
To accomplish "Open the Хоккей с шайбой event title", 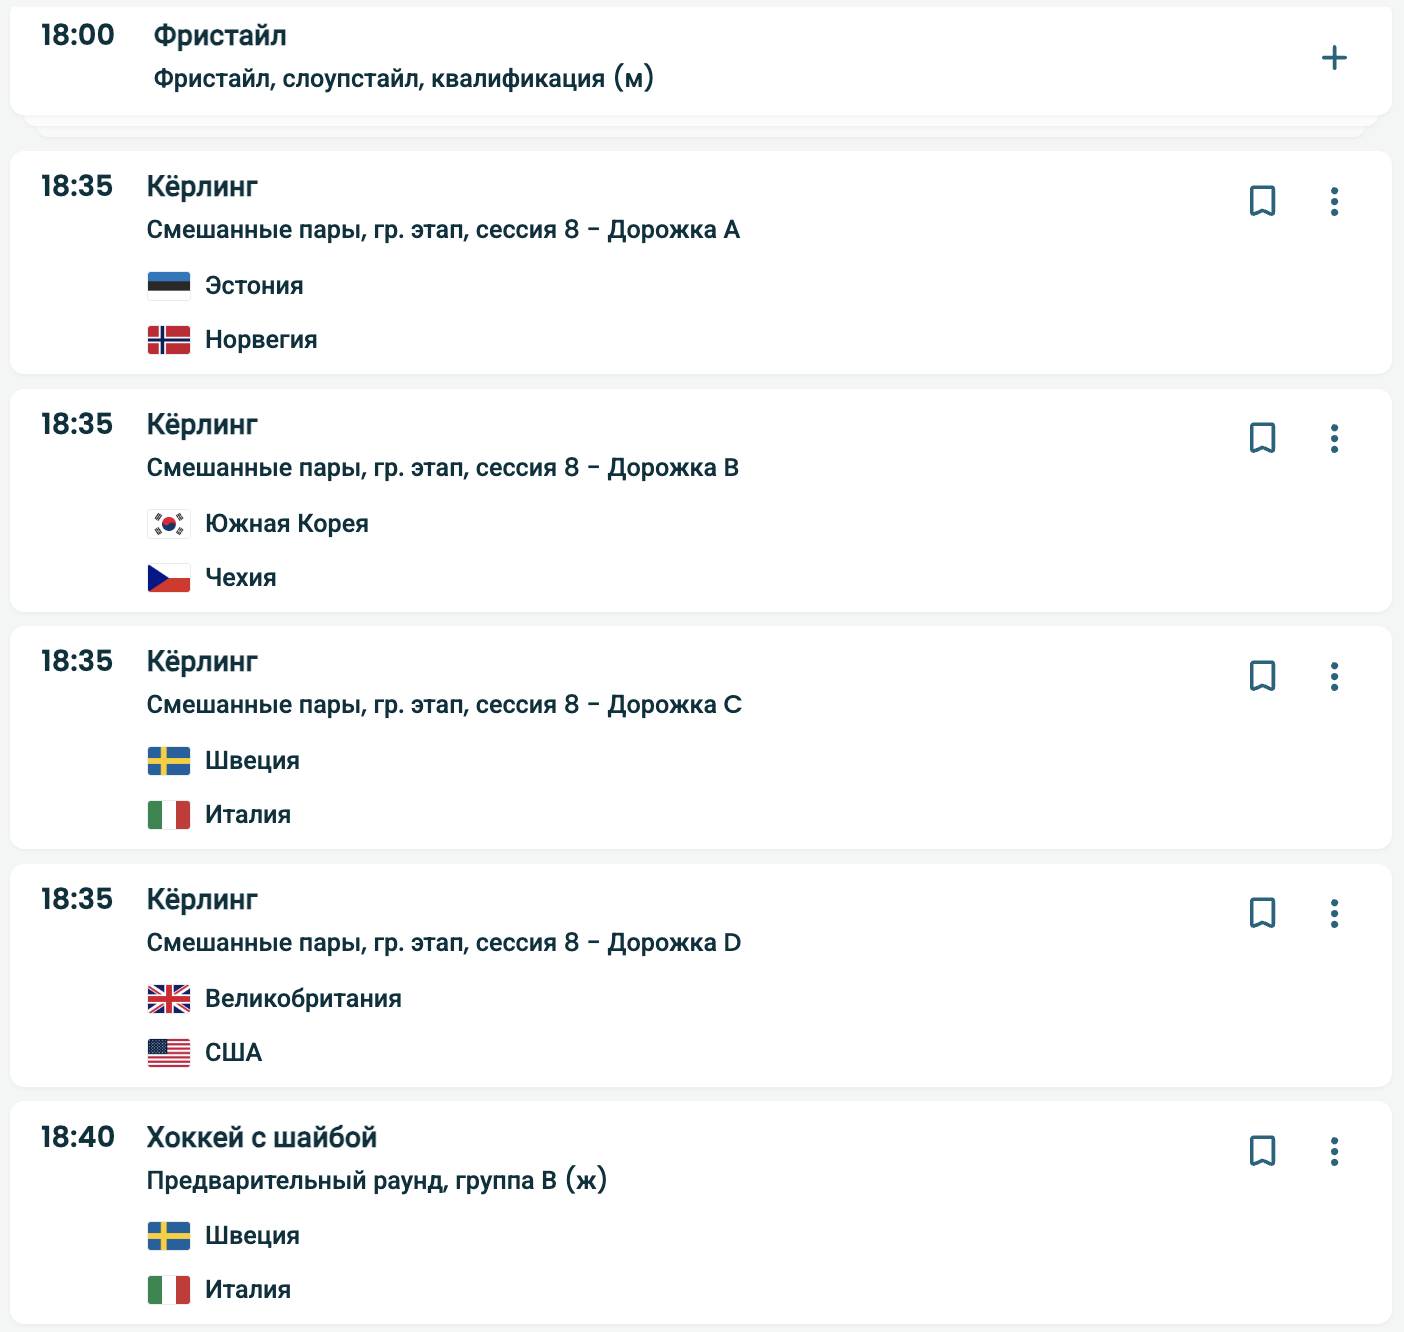I will pyautogui.click(x=262, y=1137).
